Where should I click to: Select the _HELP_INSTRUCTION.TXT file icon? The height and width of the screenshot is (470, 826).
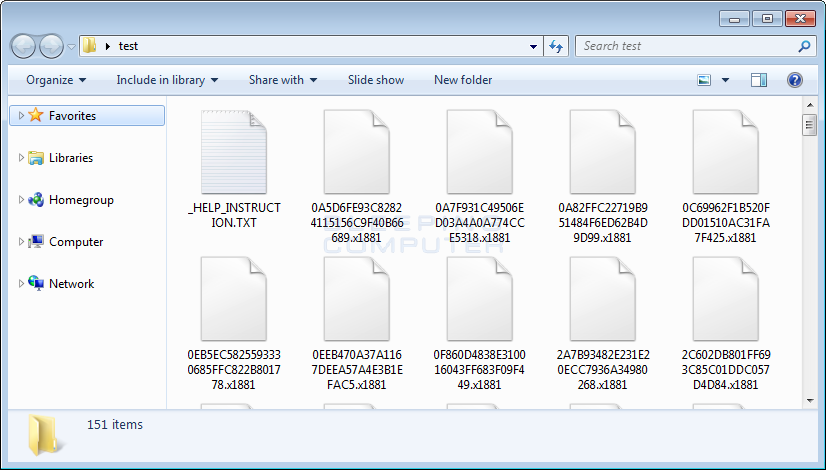point(234,152)
